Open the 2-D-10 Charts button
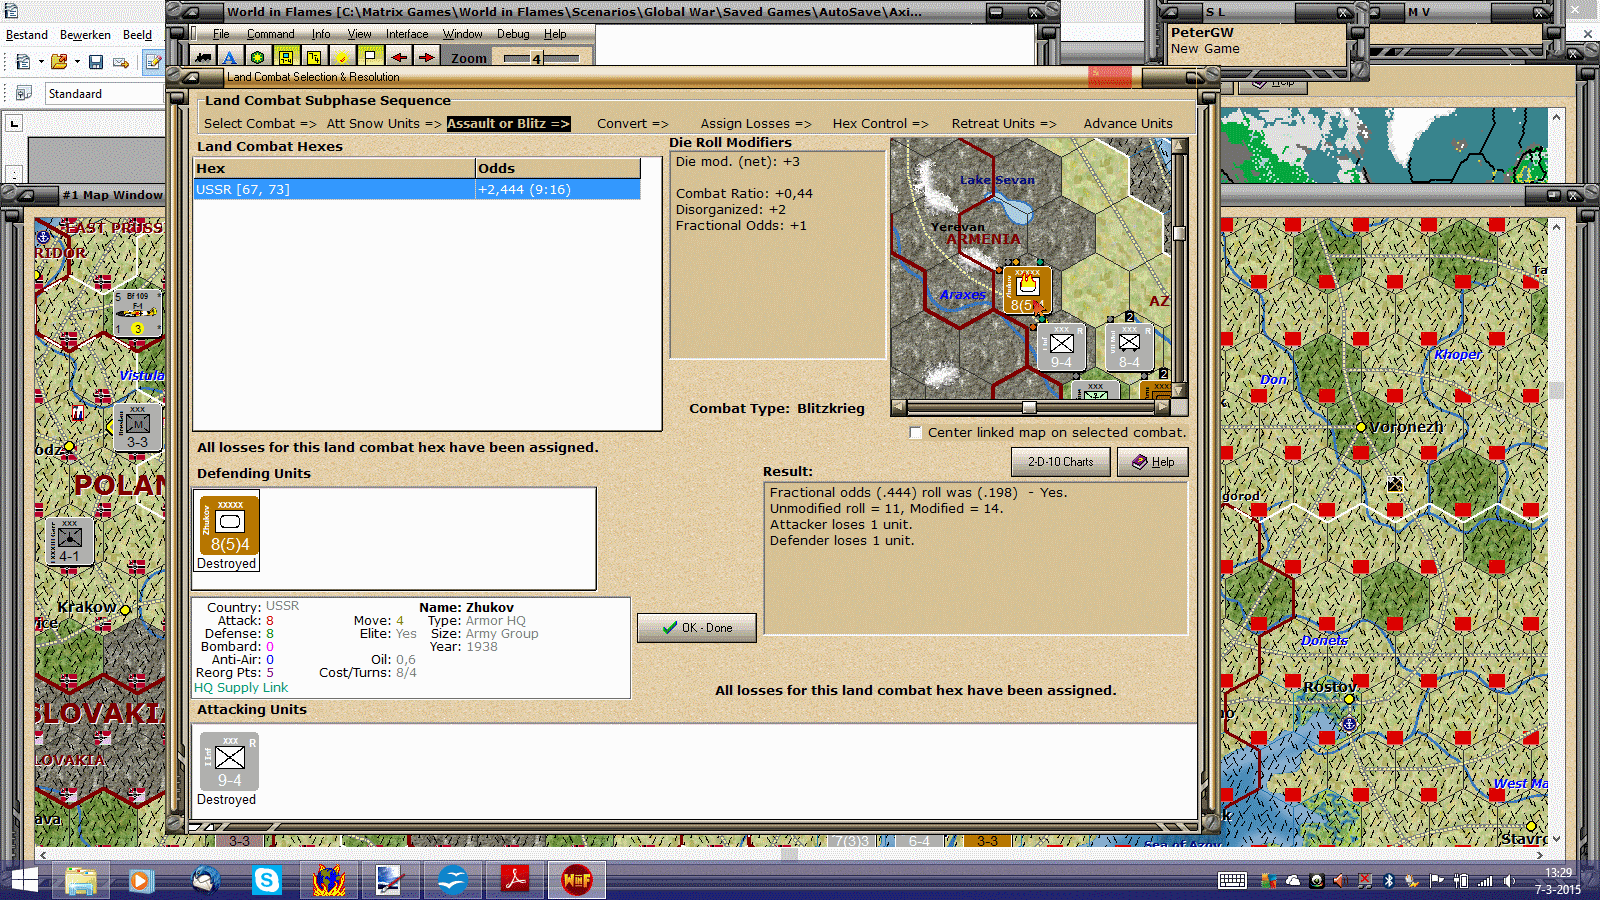1600x900 pixels. [x=1061, y=462]
